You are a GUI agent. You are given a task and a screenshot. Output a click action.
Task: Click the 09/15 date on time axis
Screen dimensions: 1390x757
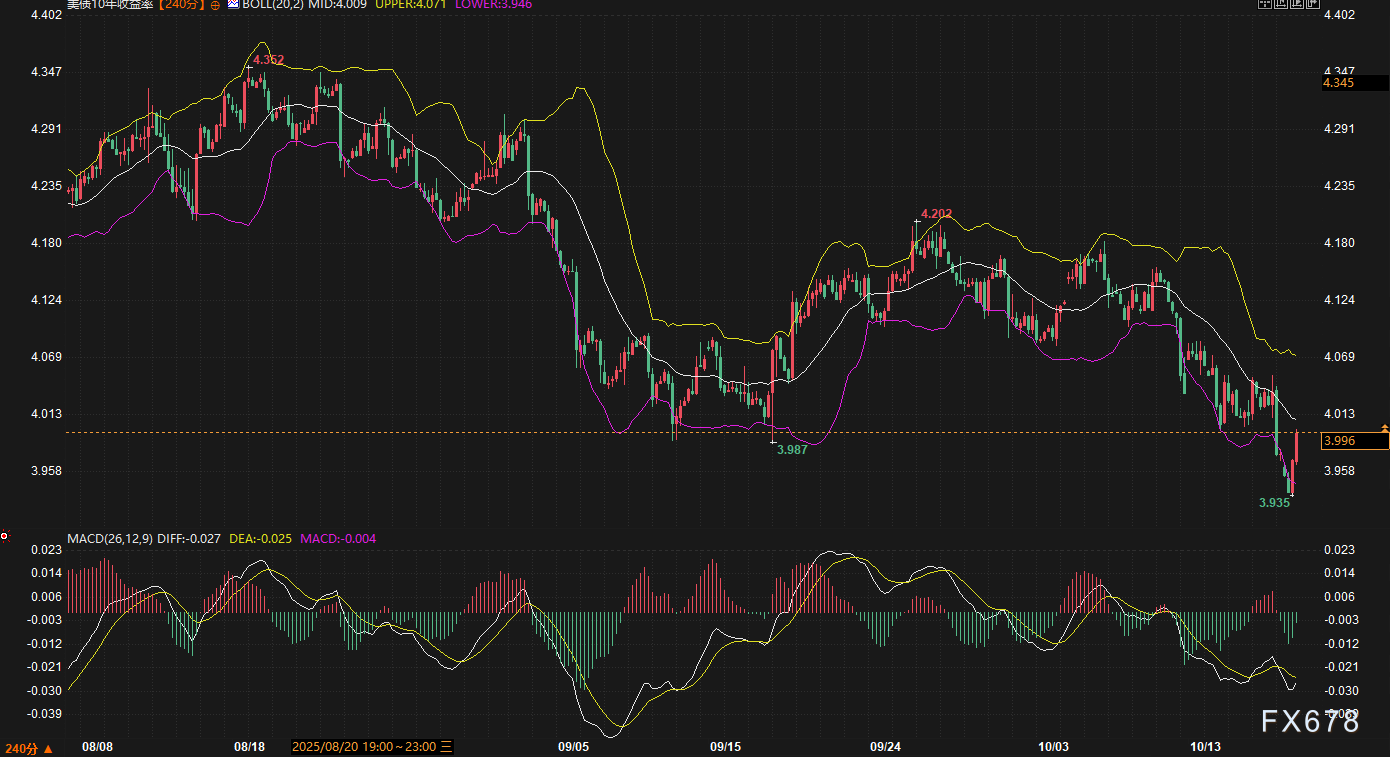(725, 747)
